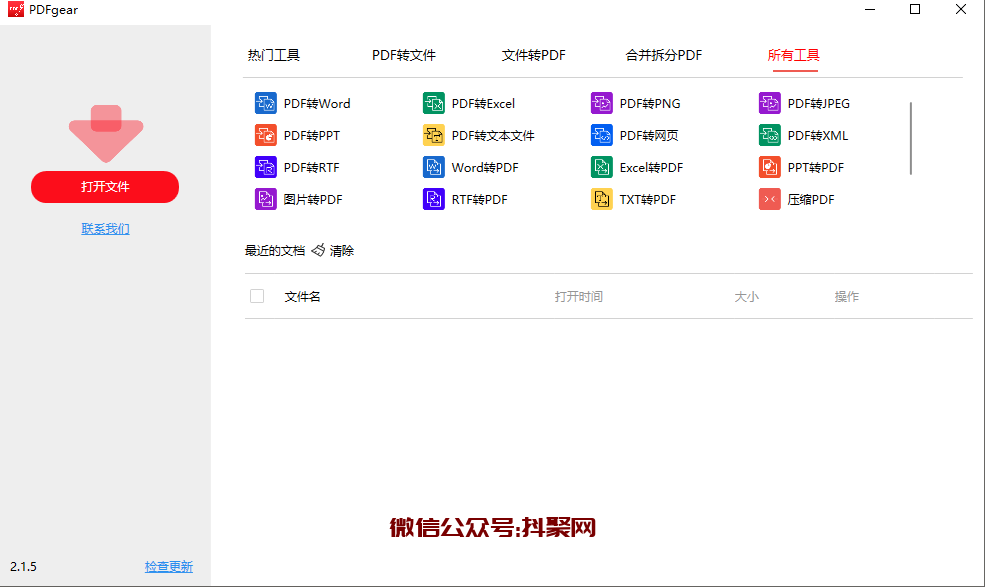Click the version number 2.1.5

click(23, 566)
